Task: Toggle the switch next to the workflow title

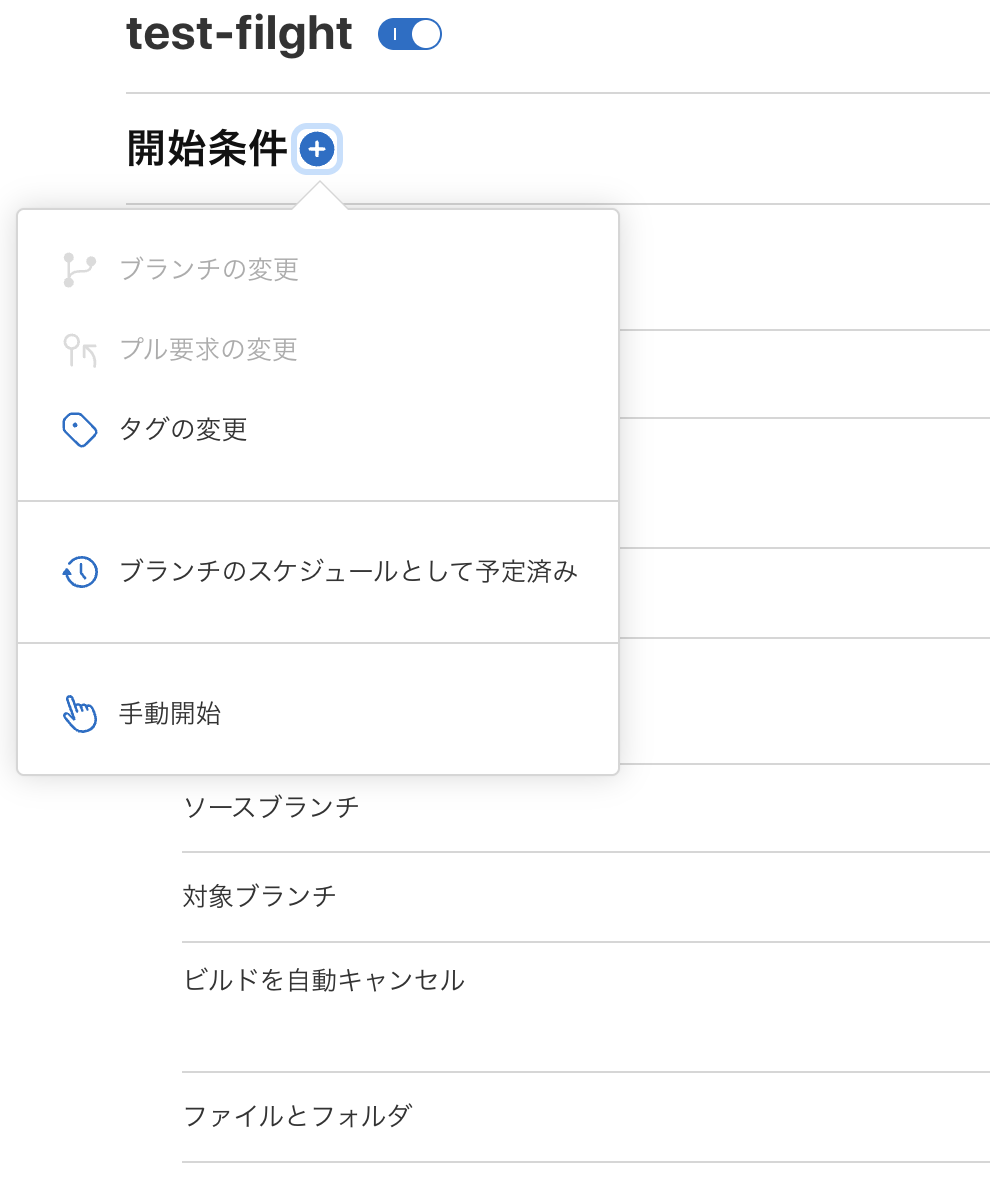Action: point(409,33)
